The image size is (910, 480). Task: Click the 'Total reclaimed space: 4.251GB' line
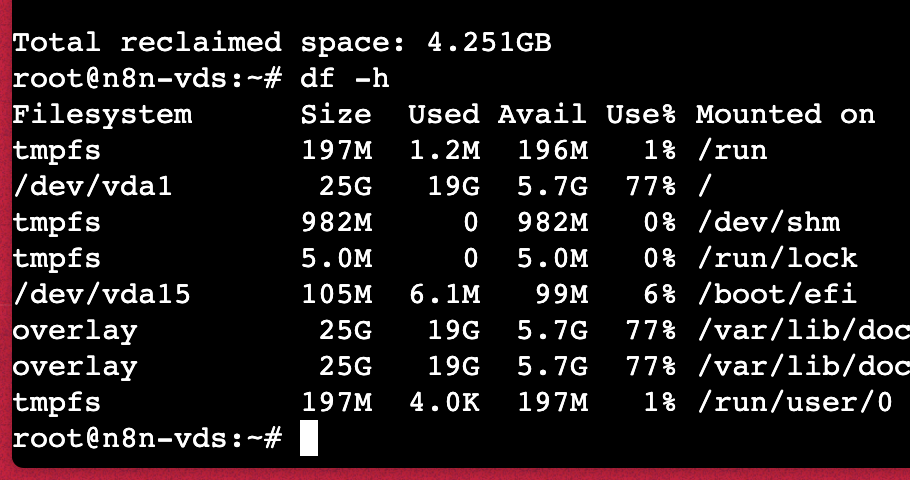click(x=282, y=43)
